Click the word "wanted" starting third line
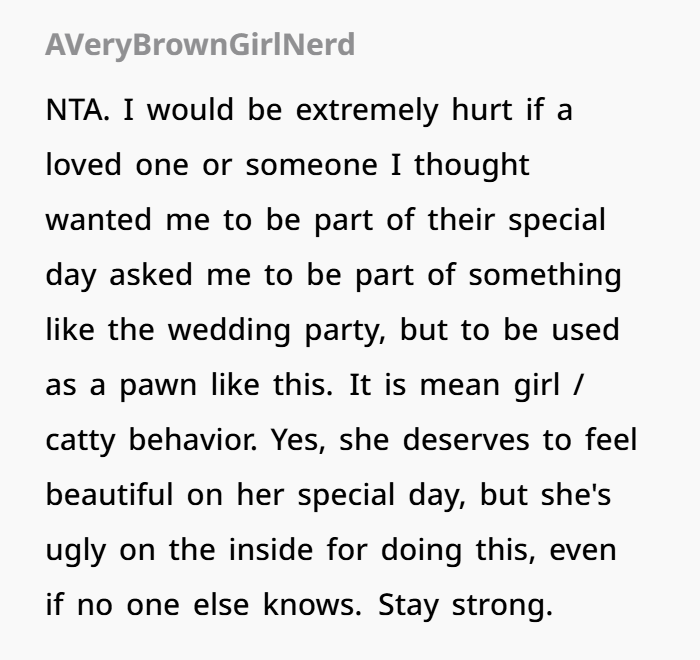The image size is (700, 660). (99, 220)
